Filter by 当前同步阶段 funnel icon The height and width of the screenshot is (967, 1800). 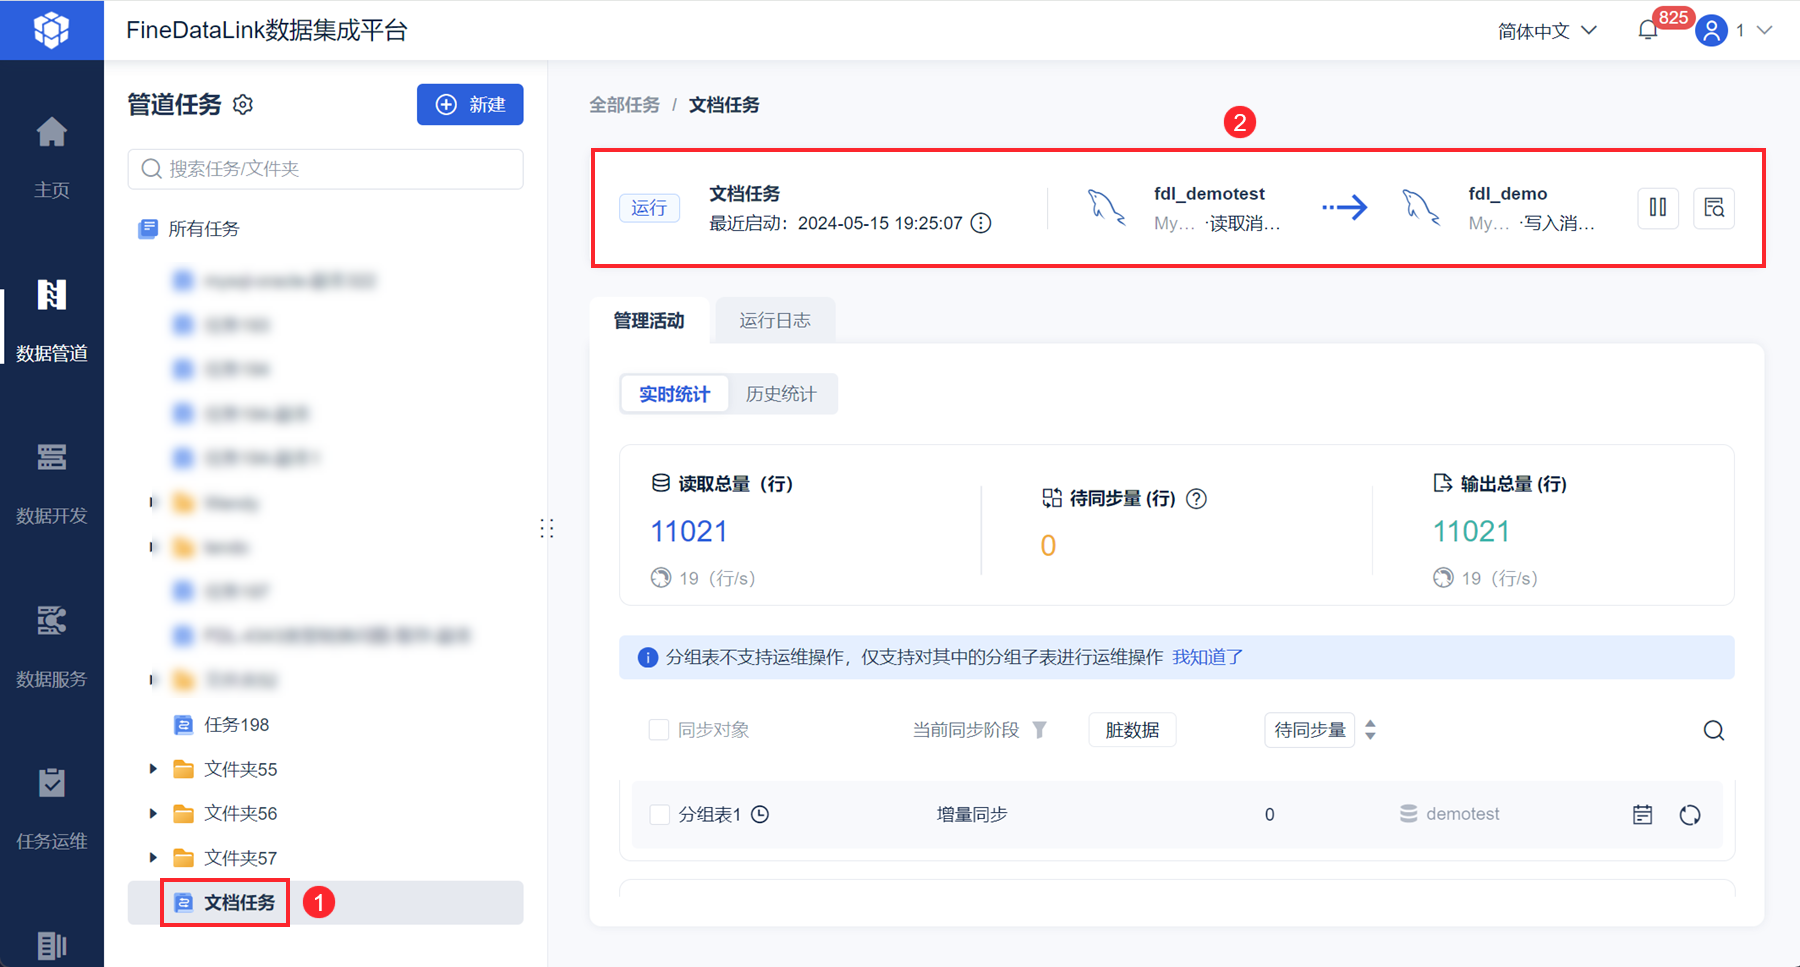coord(1040,730)
